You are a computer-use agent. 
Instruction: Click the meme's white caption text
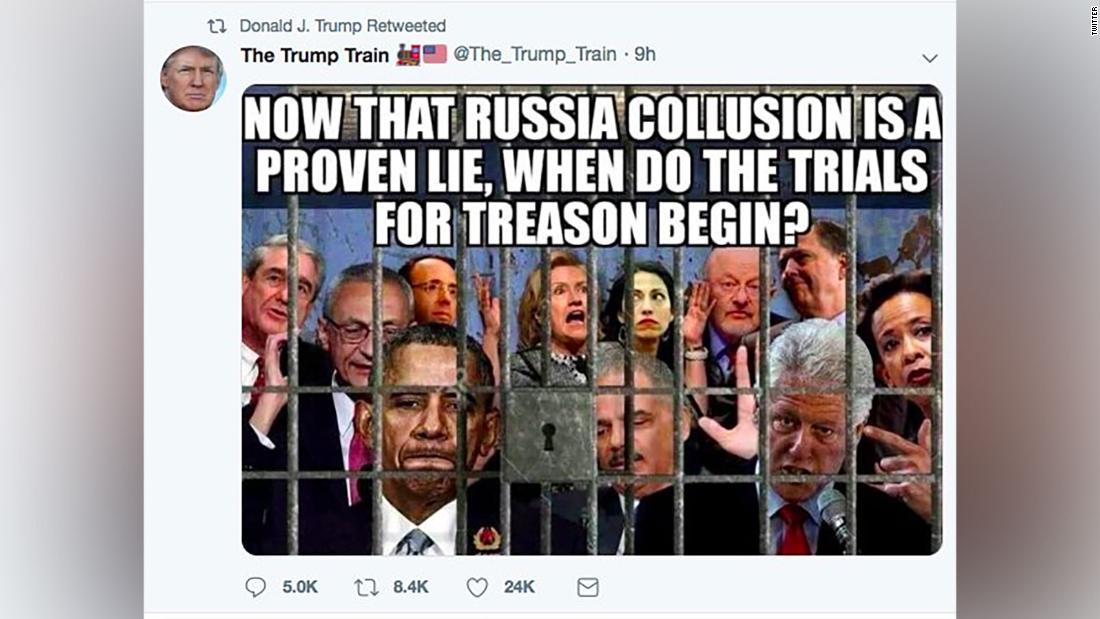click(x=592, y=171)
